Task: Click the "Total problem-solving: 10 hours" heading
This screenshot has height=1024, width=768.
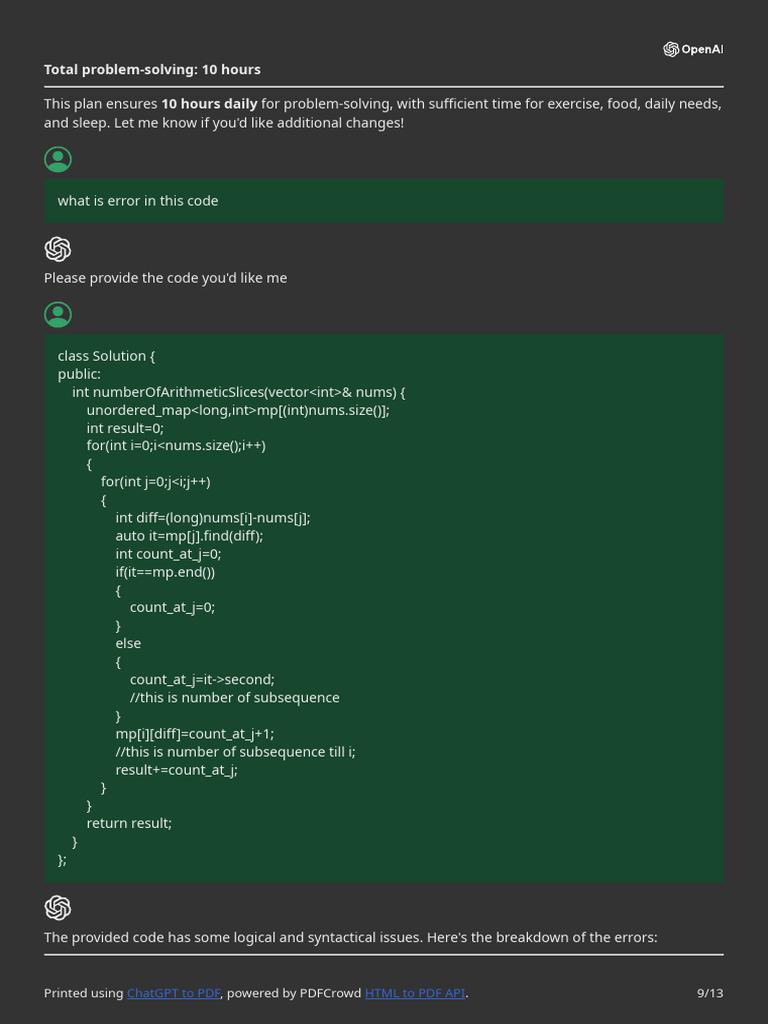Action: pyautogui.click(x=152, y=70)
